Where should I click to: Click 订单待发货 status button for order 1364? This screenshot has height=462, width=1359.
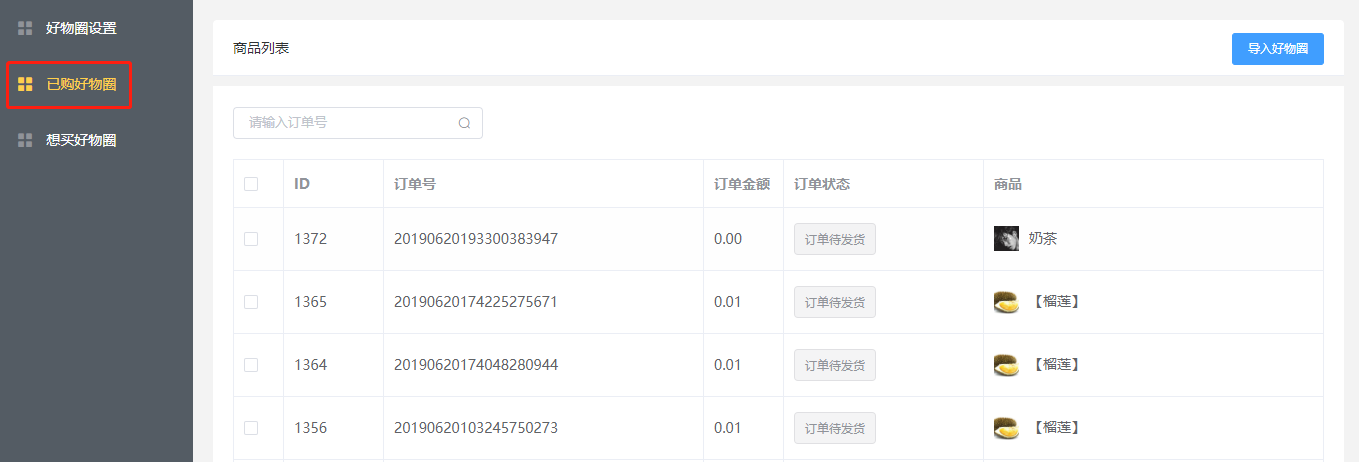pos(834,365)
